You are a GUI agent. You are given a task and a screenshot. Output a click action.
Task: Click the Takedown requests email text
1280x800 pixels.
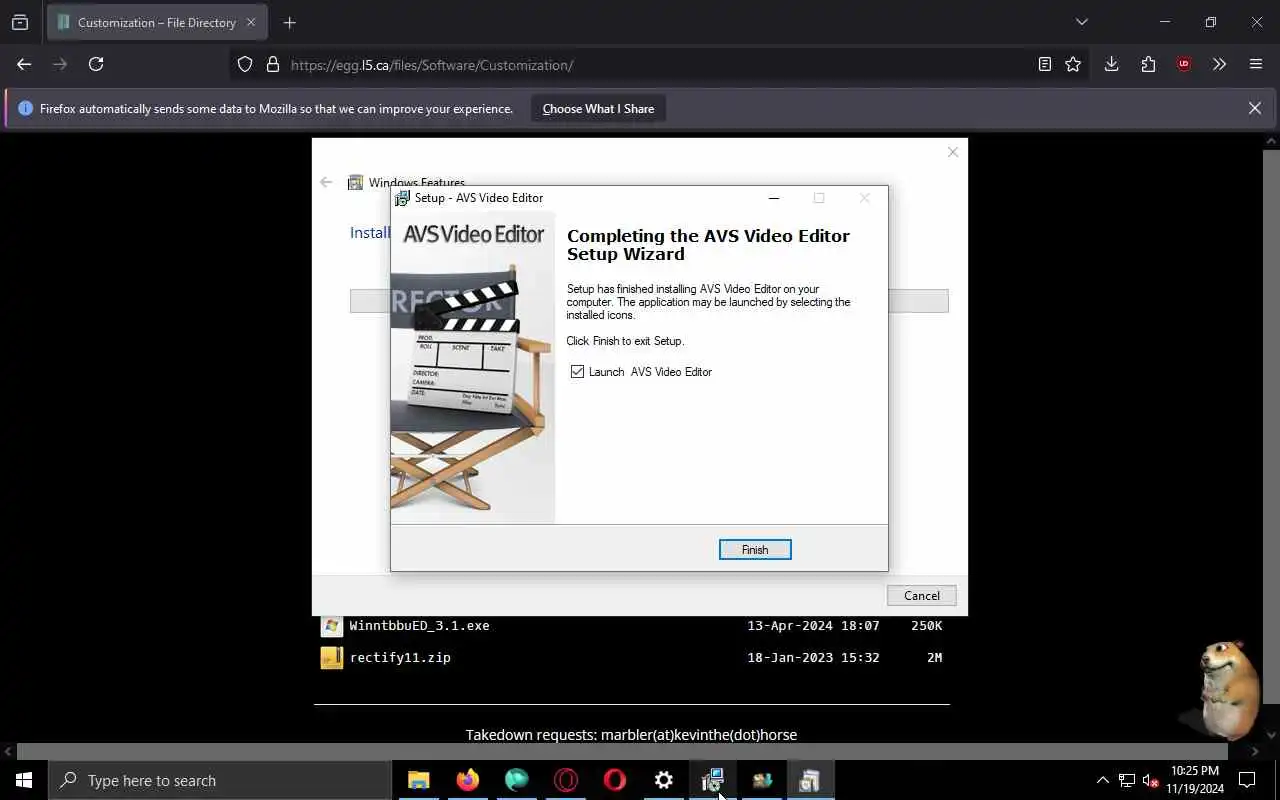(x=631, y=735)
